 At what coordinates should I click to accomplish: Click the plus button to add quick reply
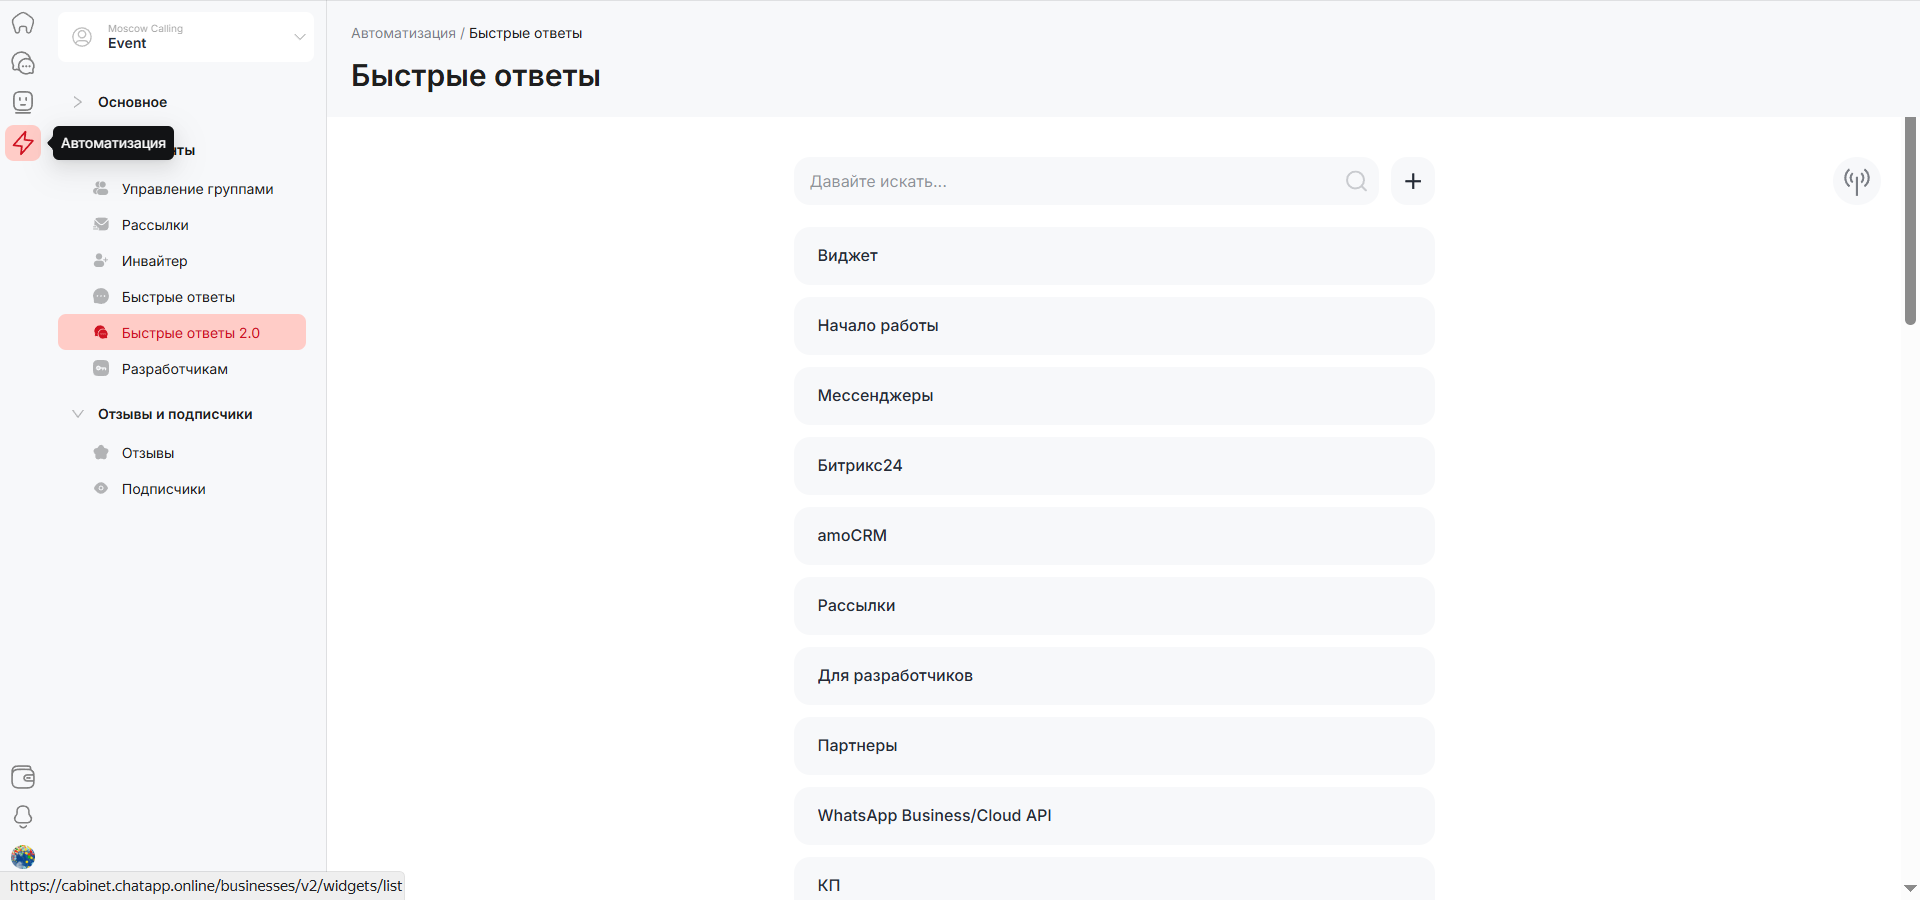1412,181
